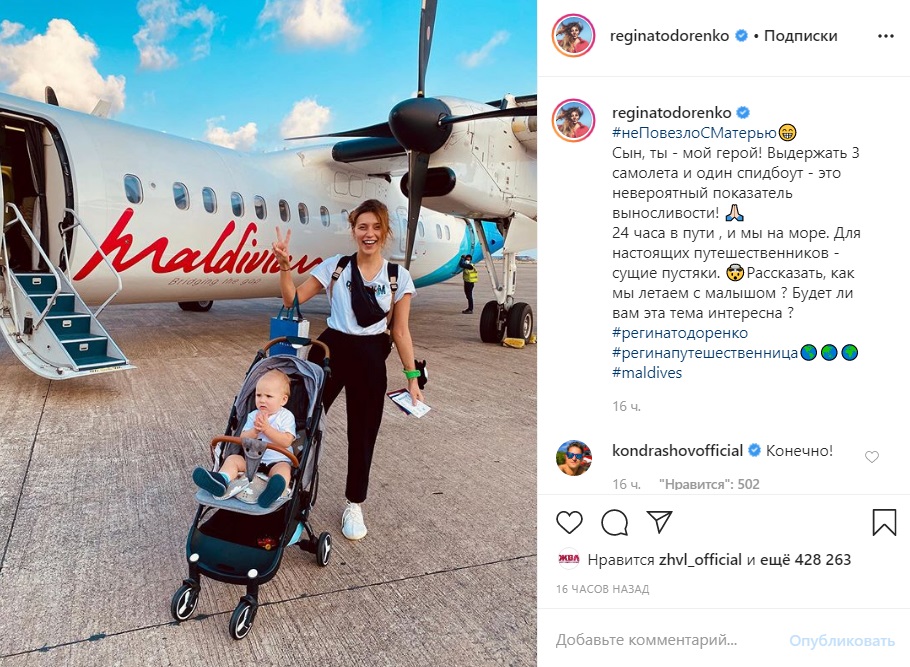This screenshot has height=667, width=910.
Task: Open kondrashovofficial username link
Action: coord(677,450)
